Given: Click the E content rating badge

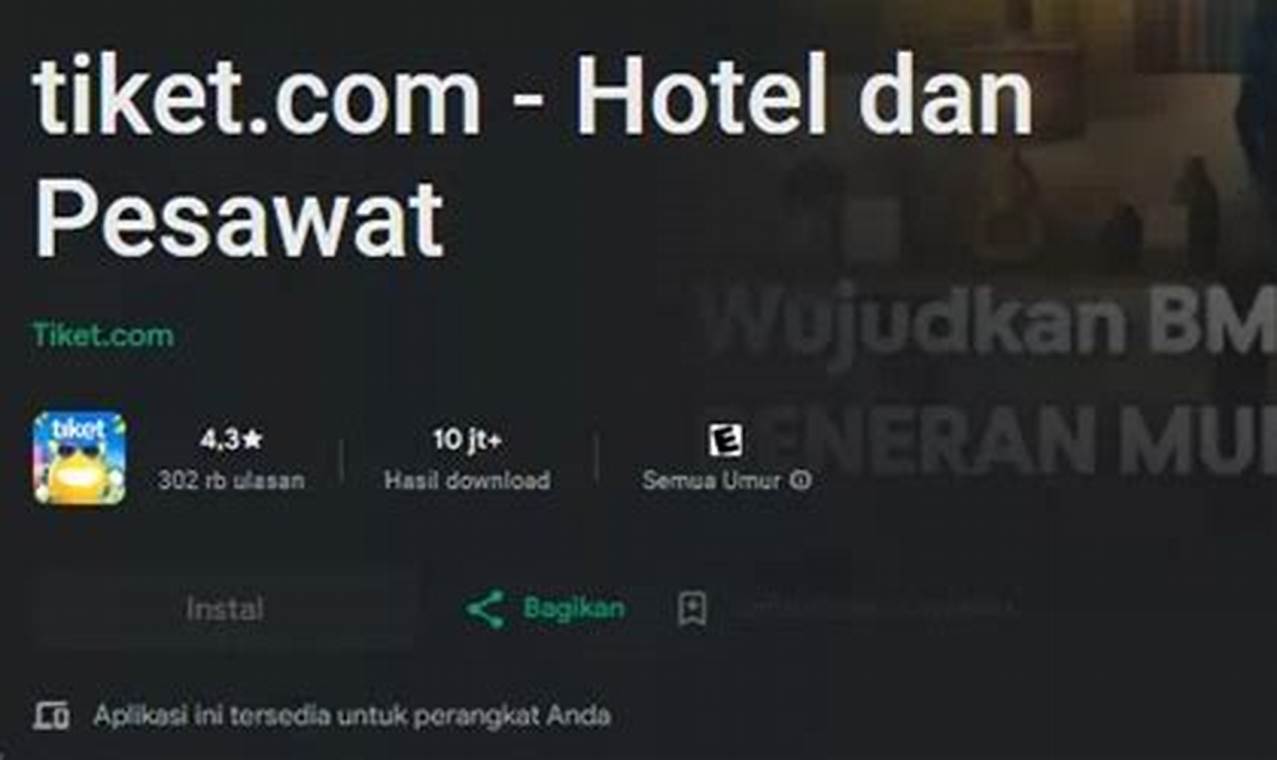Looking at the screenshot, I should coord(726,440).
